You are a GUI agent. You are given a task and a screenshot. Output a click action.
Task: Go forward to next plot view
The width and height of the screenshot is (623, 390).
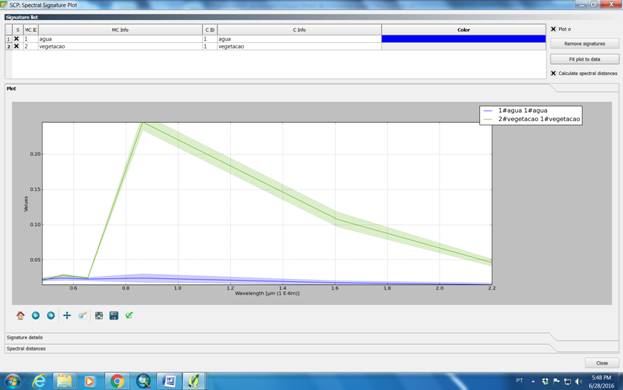coord(51,315)
